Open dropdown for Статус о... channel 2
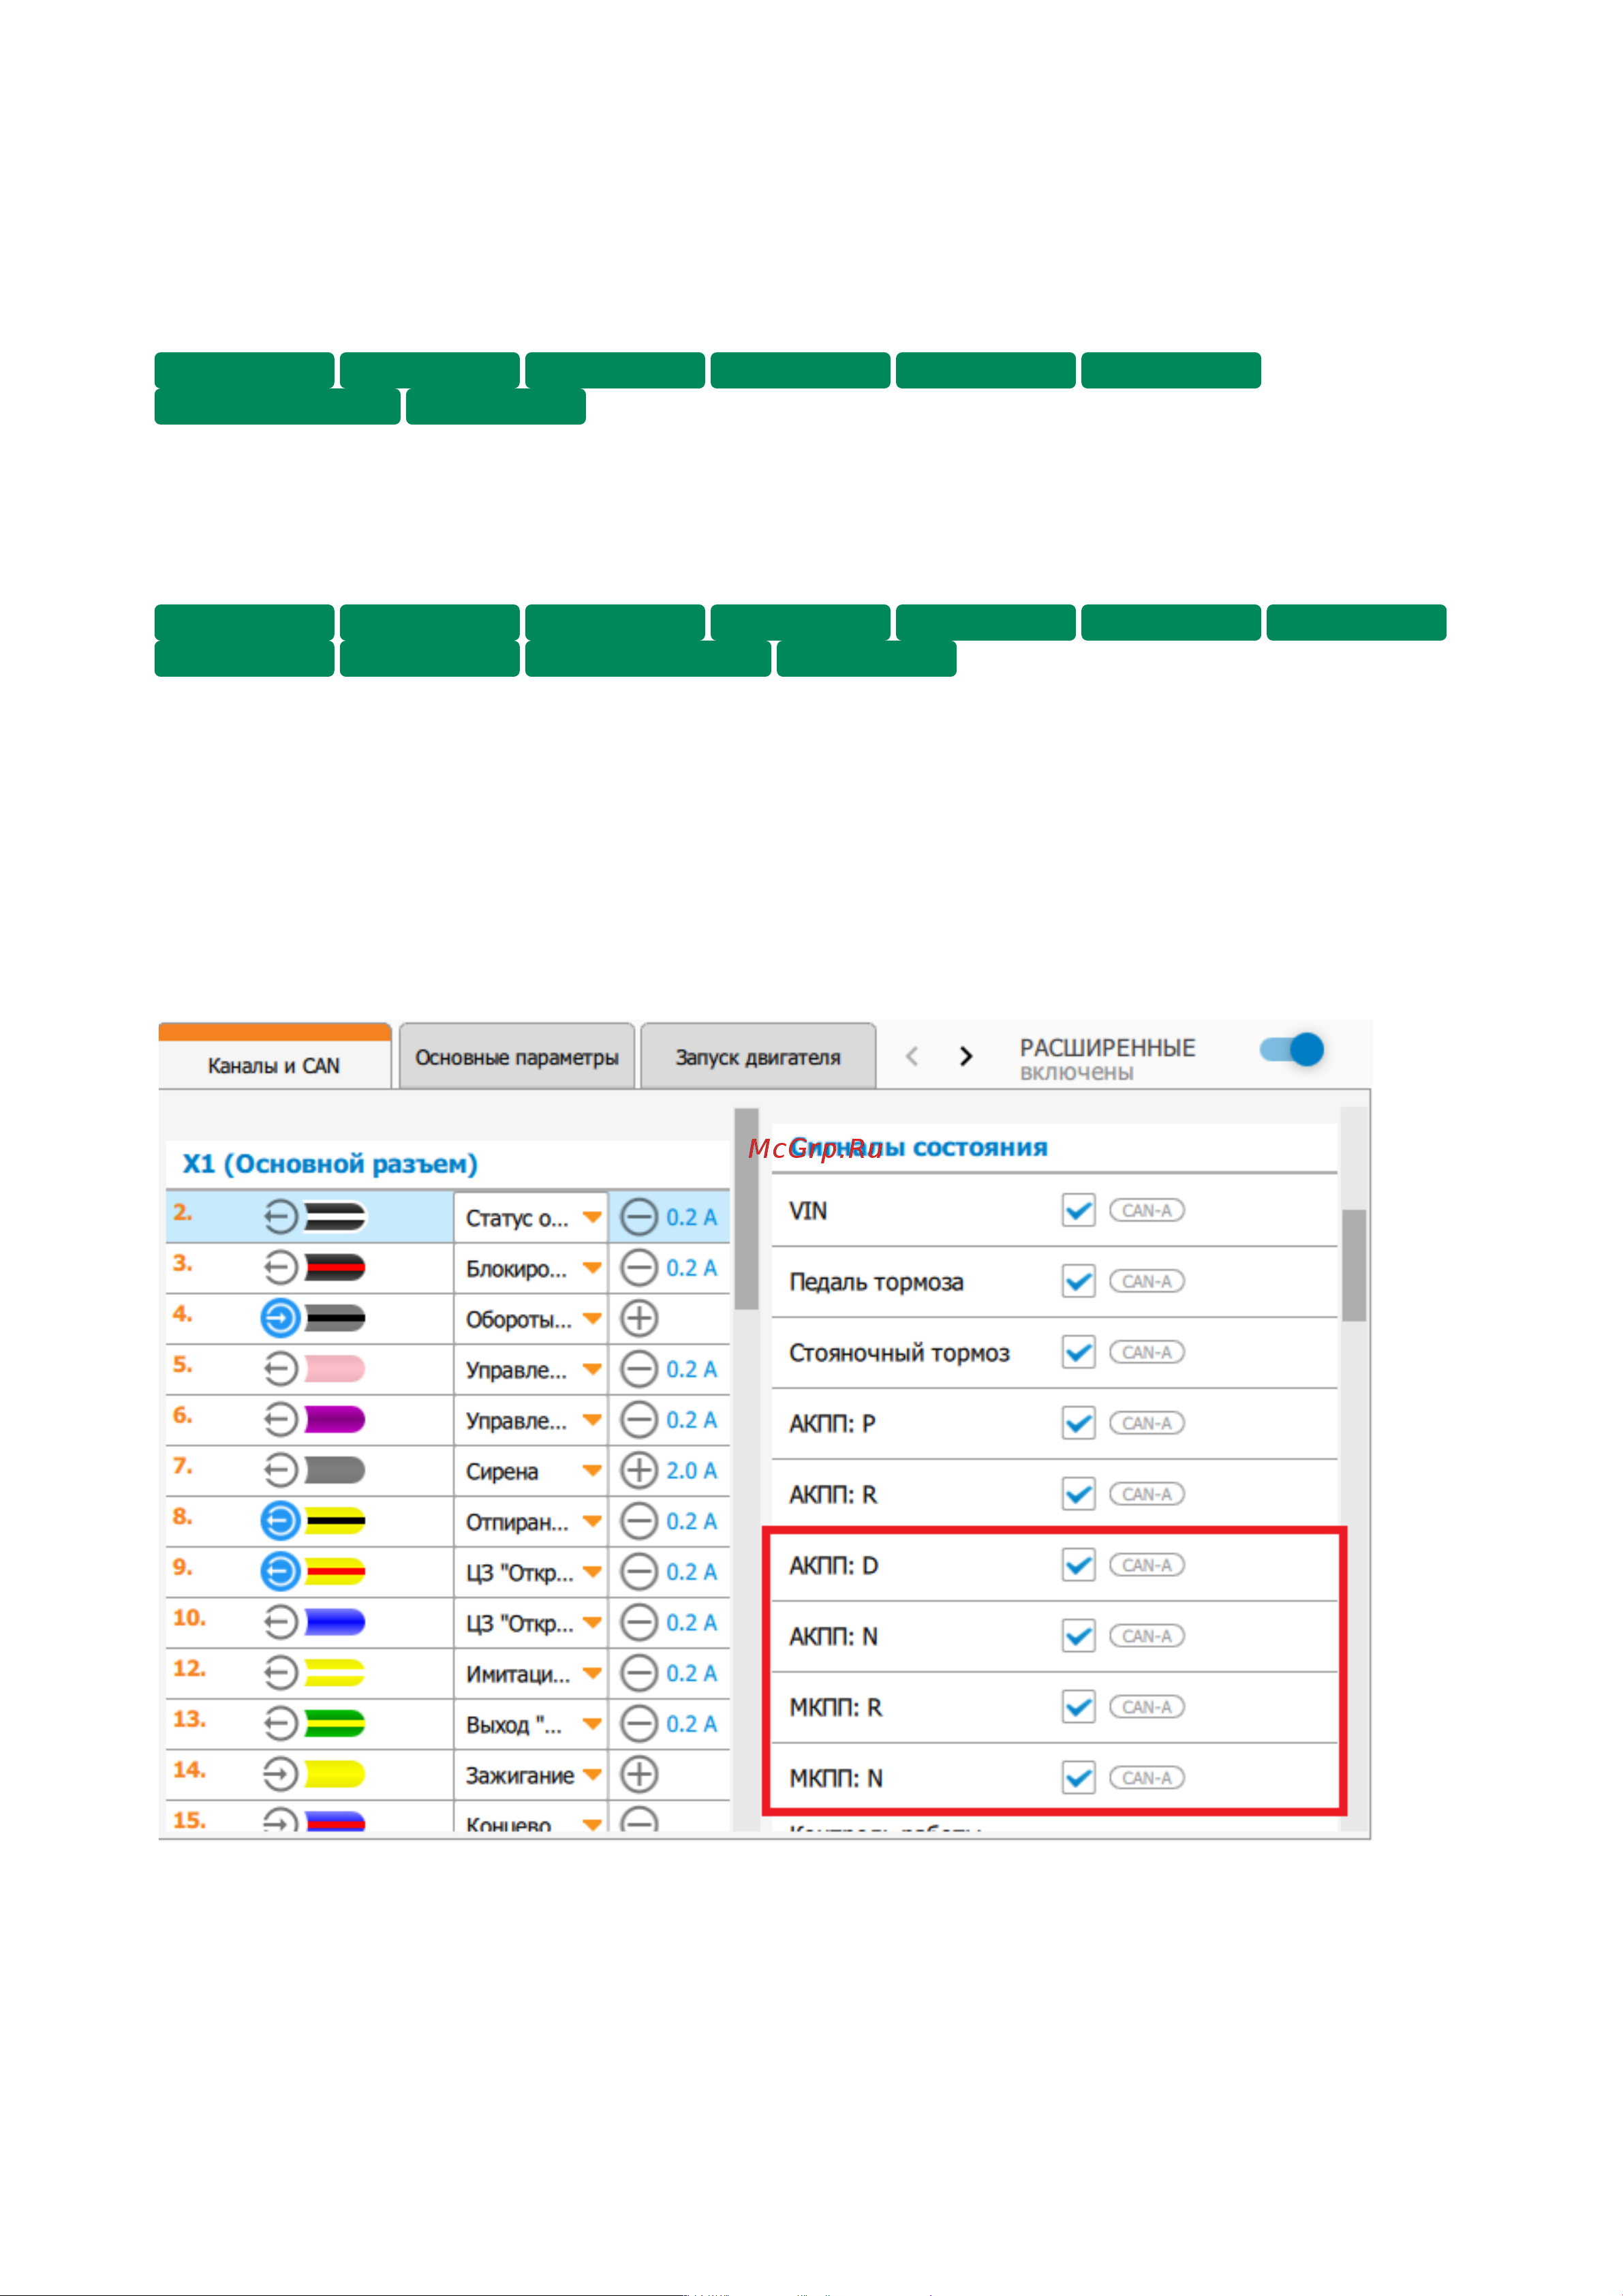 coord(592,1218)
